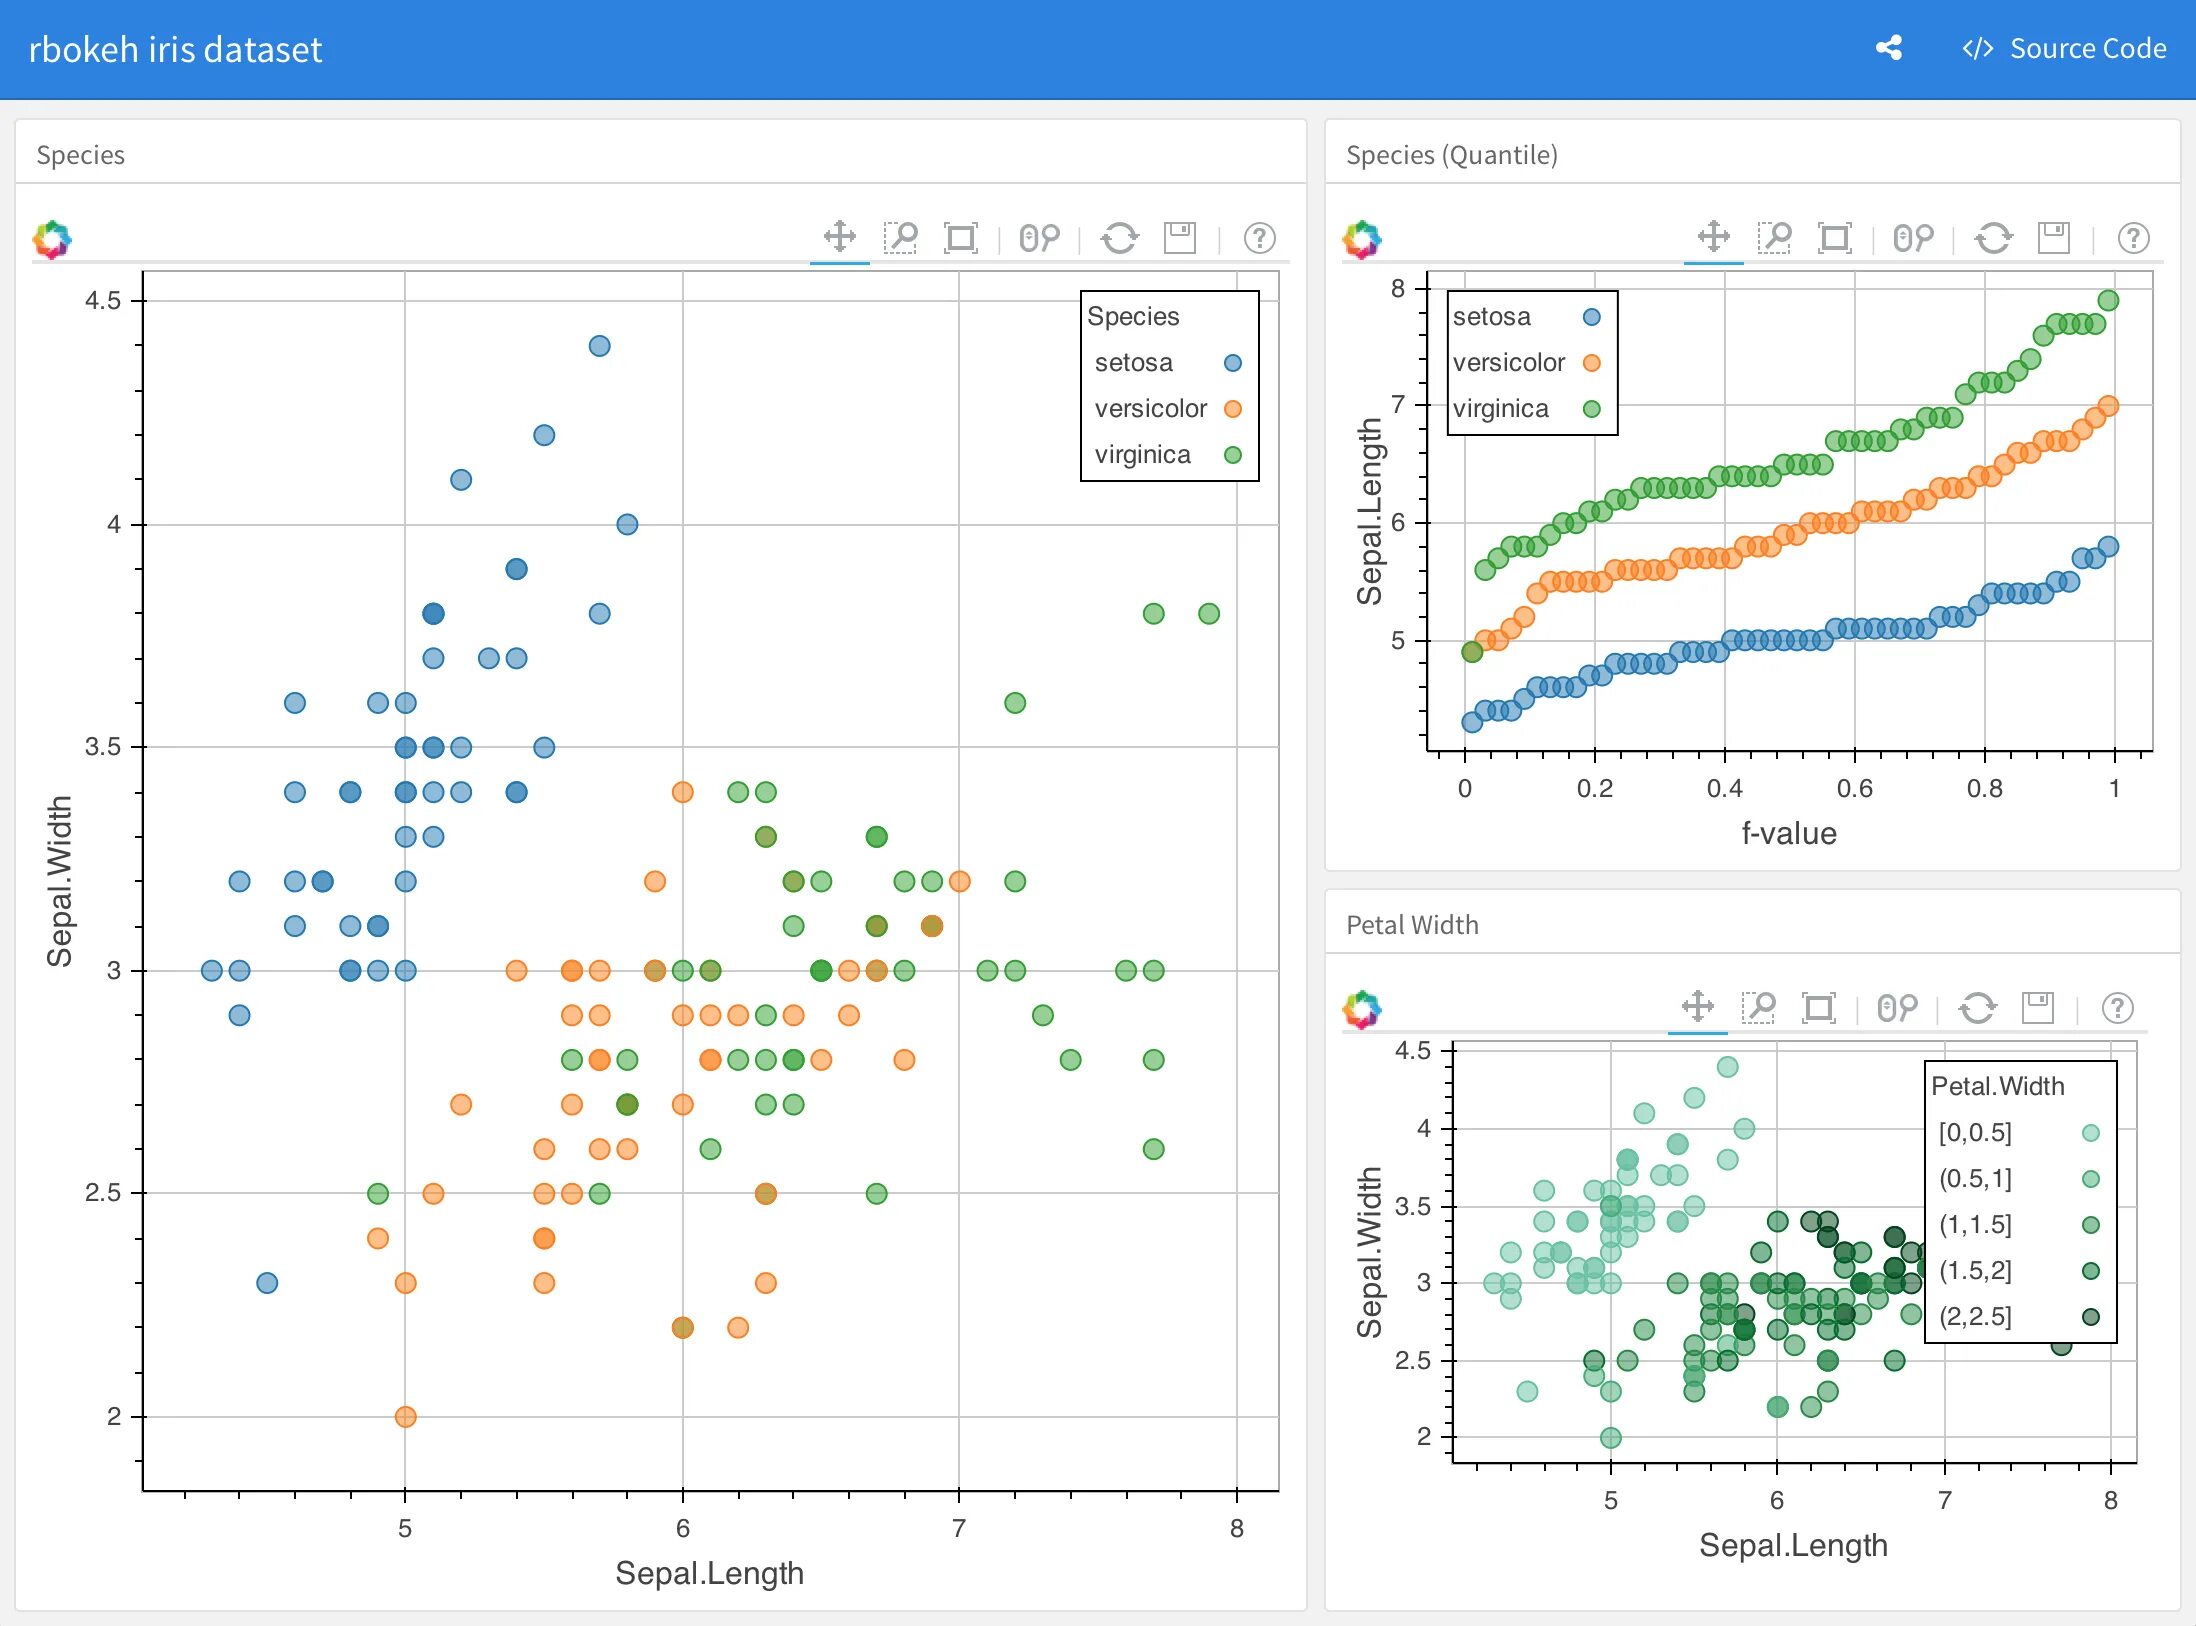Image resolution: width=2196 pixels, height=1626 pixels.
Task: Select Box Zoom tool in Species plot
Action: [x=900, y=237]
